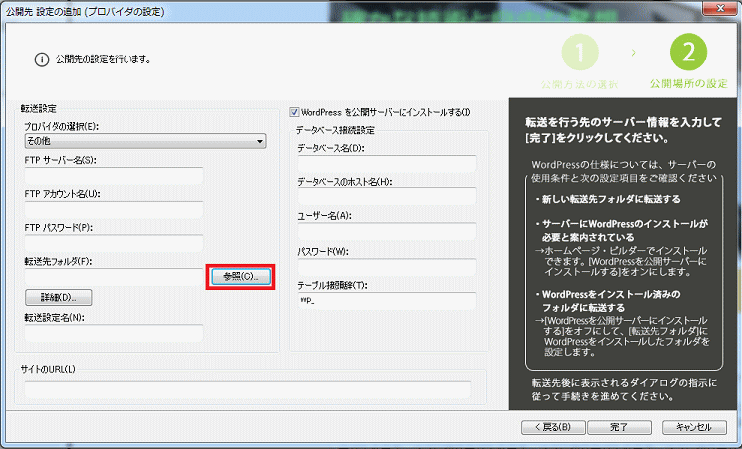Click the データベース名 input field
This screenshot has width=742, height=449.
click(386, 165)
